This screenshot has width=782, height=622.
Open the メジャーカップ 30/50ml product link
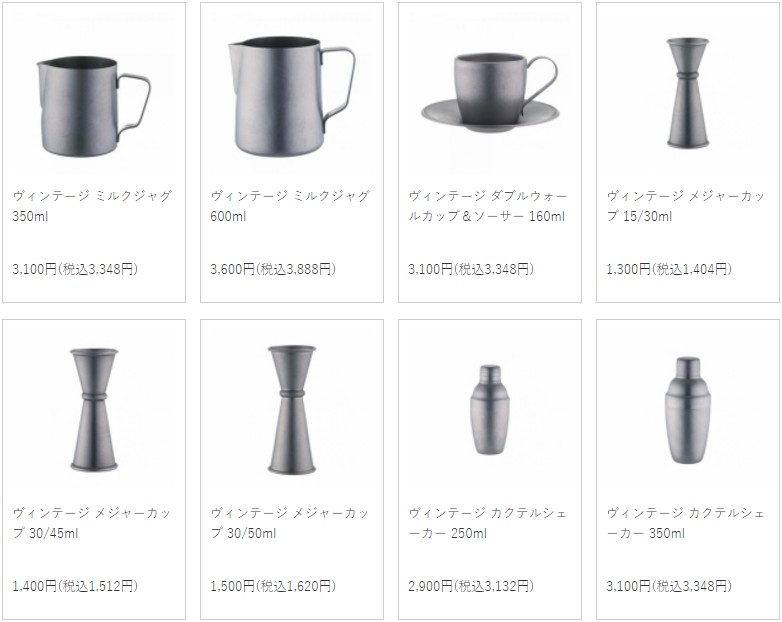(x=290, y=523)
